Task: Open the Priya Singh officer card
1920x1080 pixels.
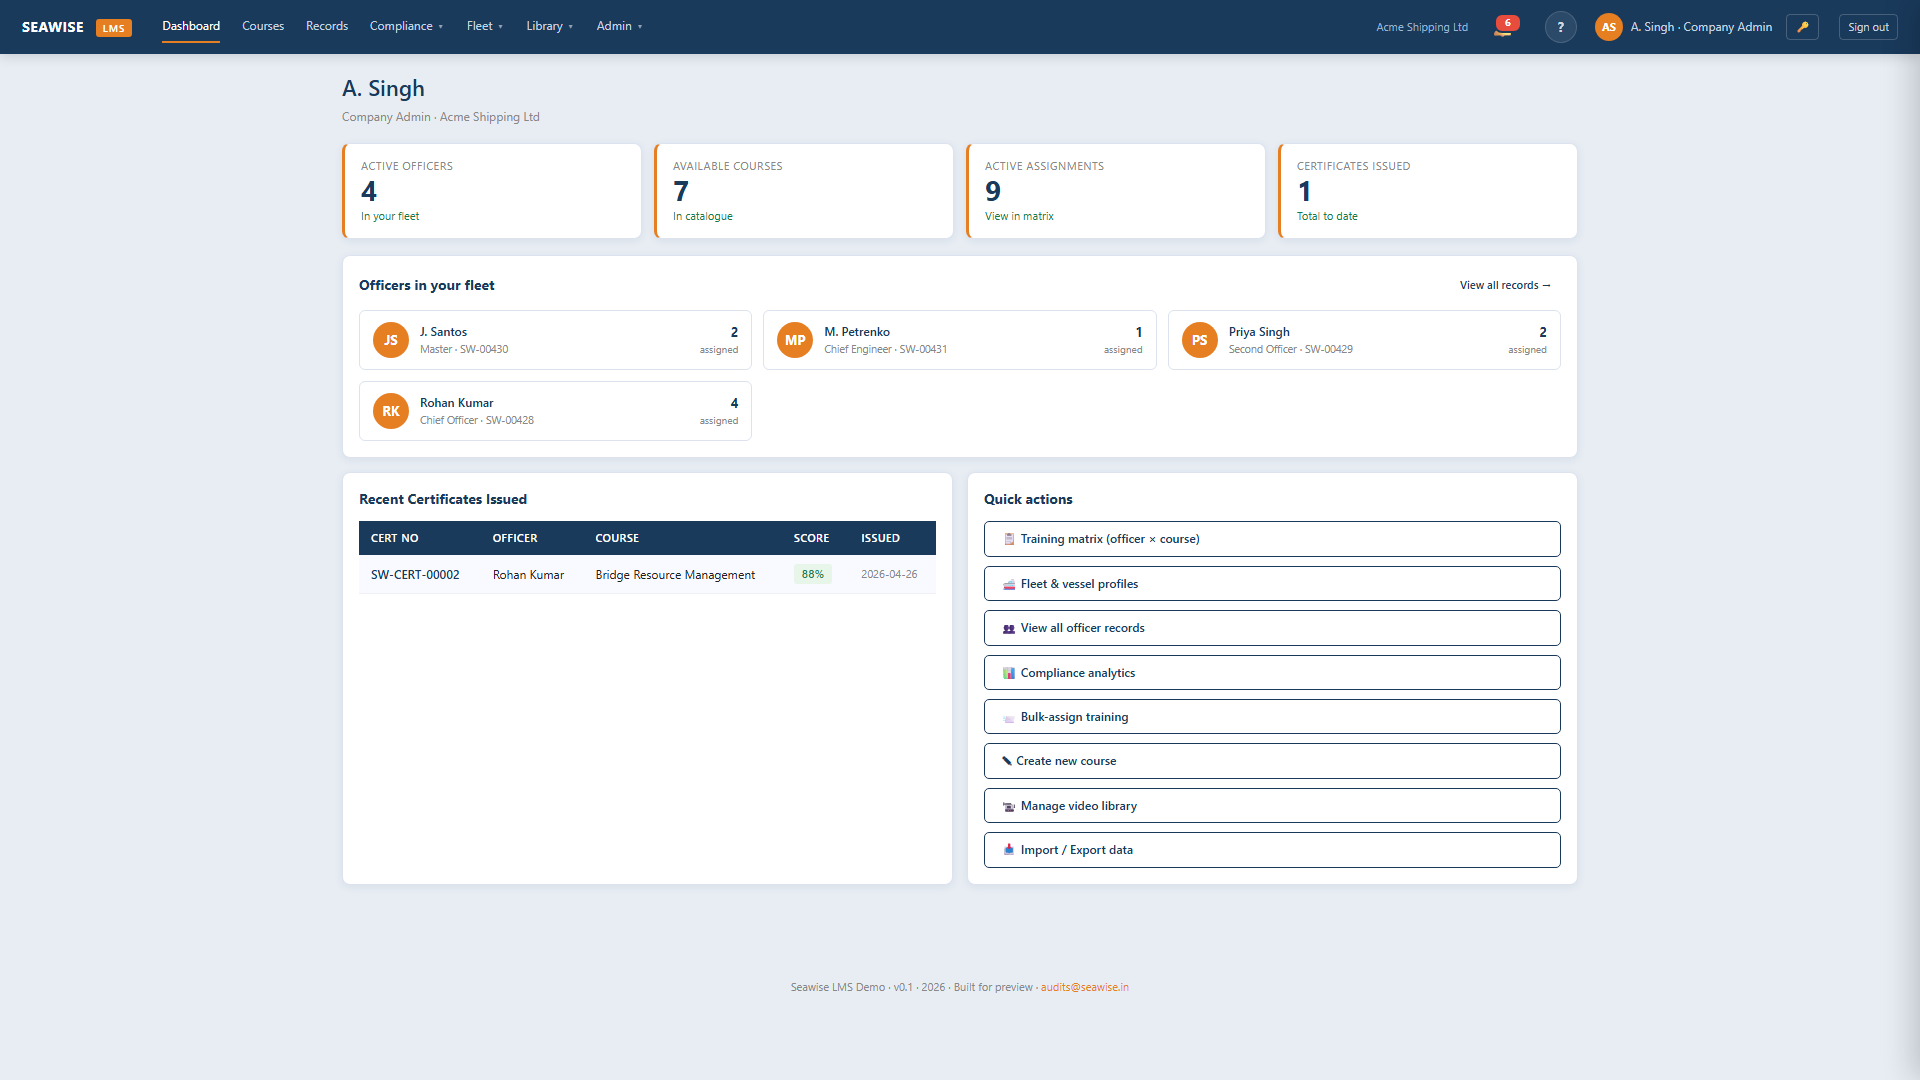Action: tap(1364, 340)
